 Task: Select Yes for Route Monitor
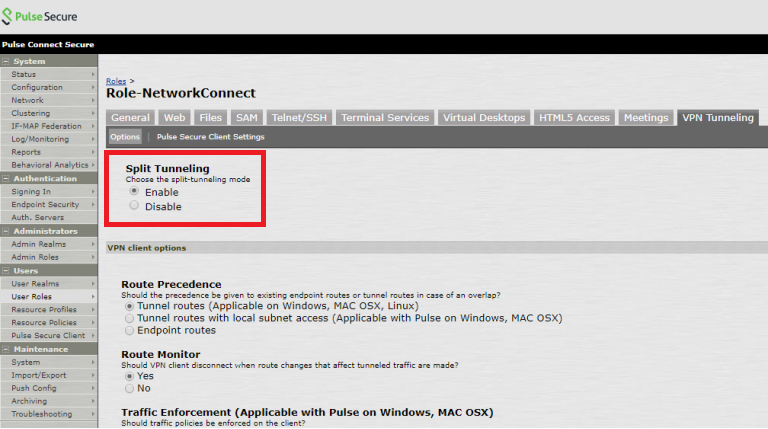[129, 376]
